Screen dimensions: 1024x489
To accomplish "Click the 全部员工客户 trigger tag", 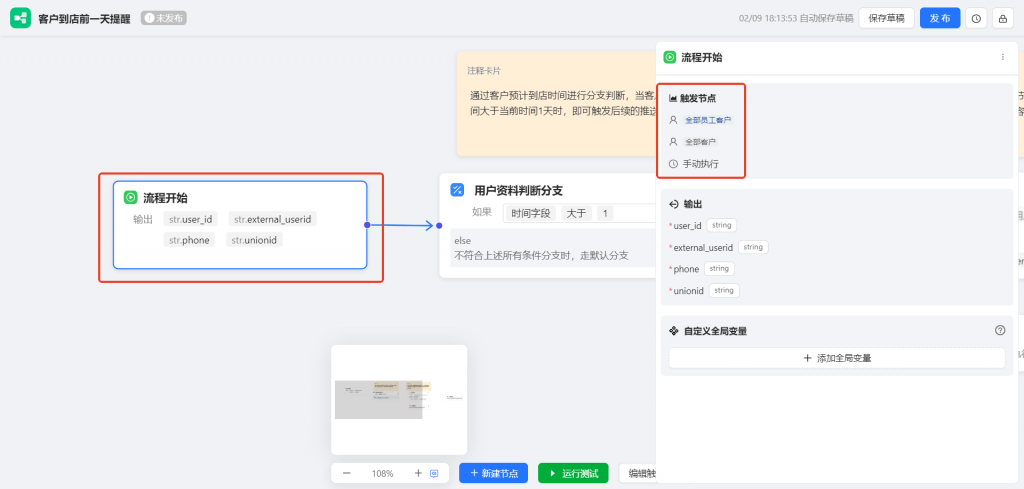I will pyautogui.click(x=708, y=120).
